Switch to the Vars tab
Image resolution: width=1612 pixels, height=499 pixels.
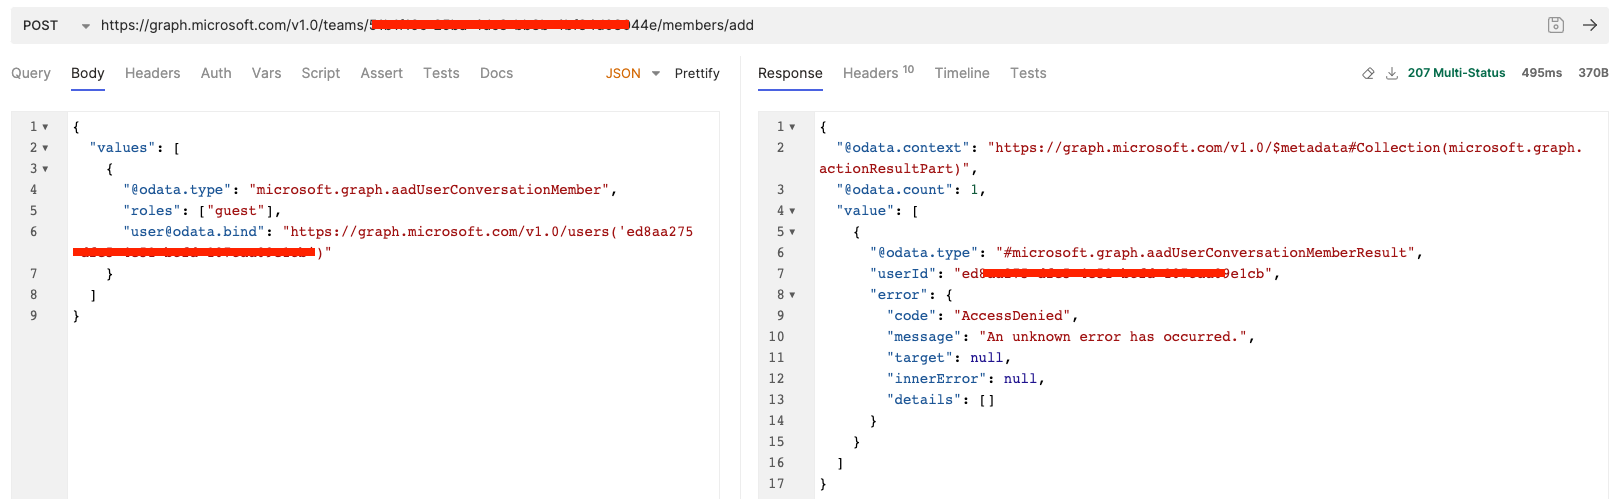pyautogui.click(x=266, y=73)
